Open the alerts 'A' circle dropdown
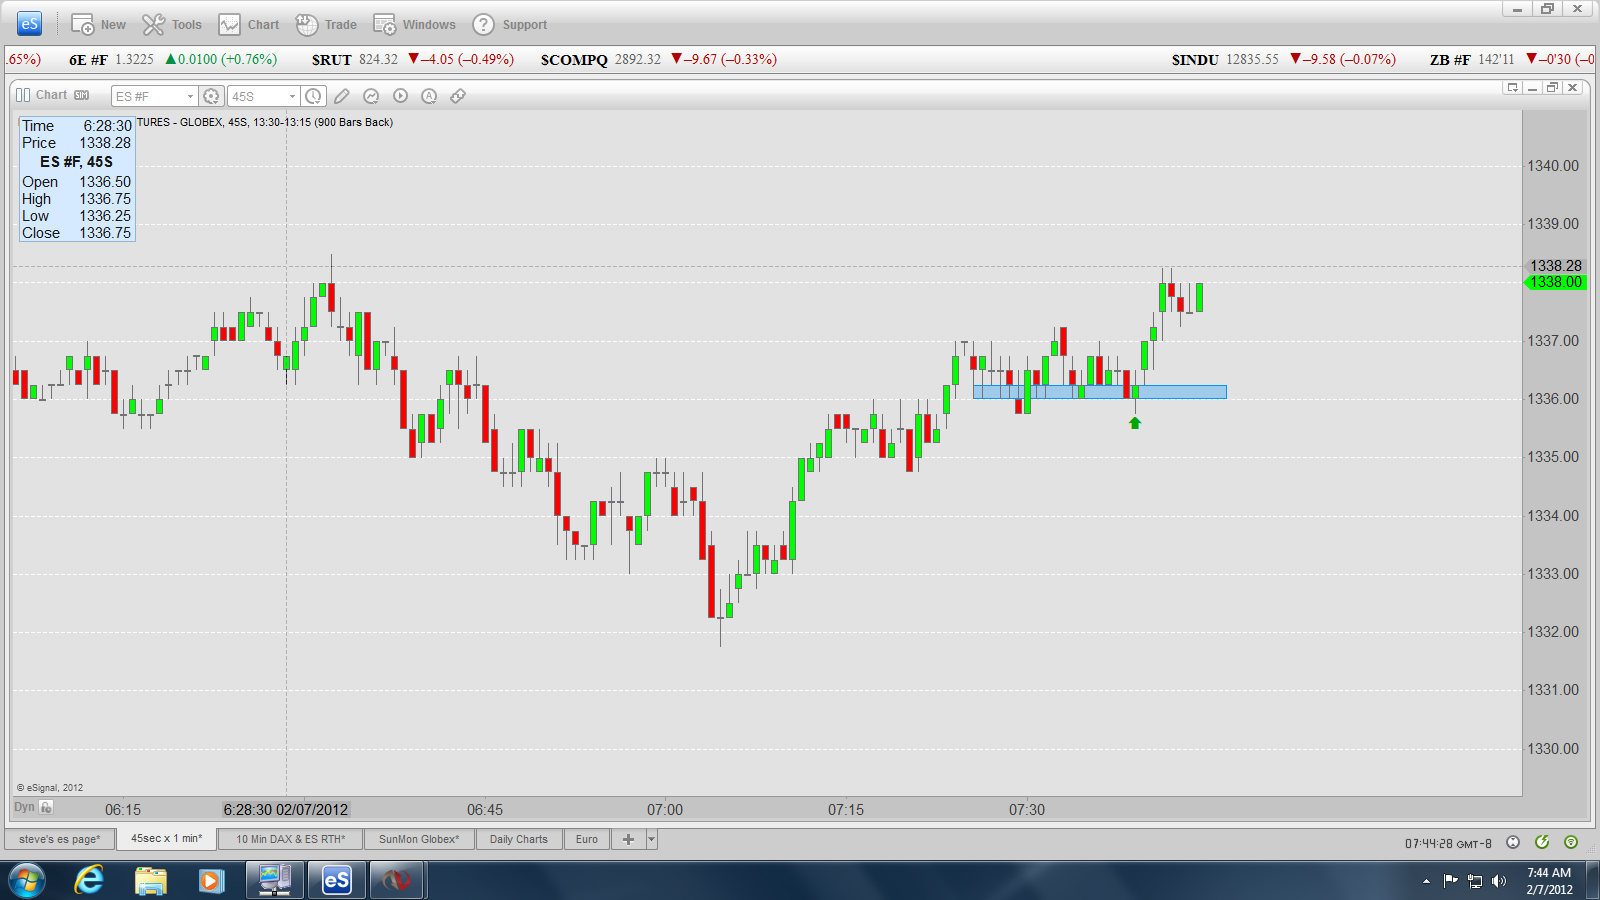Viewport: 1600px width, 900px height. click(429, 96)
